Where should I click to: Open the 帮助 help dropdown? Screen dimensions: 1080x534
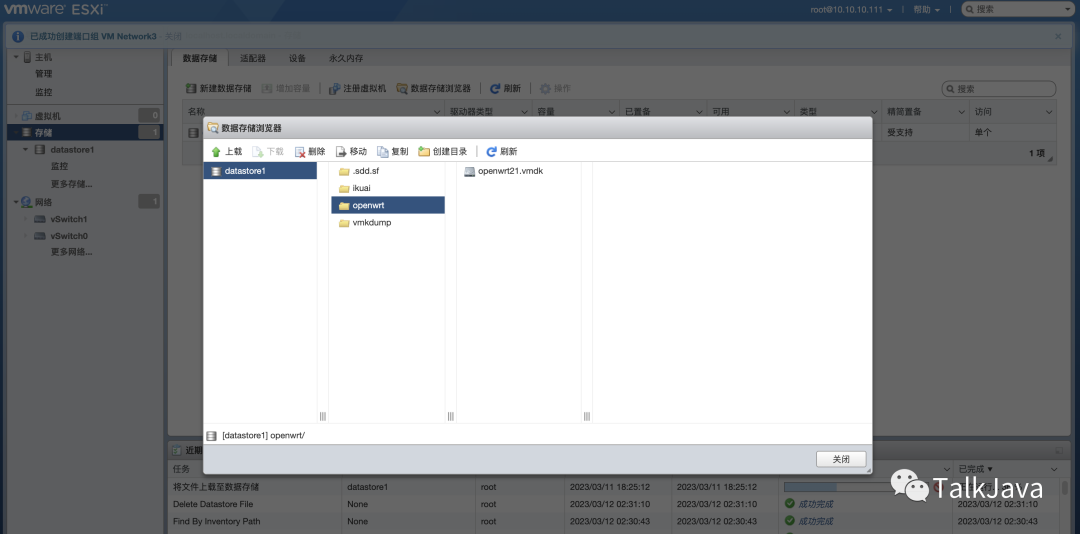[x=926, y=10]
